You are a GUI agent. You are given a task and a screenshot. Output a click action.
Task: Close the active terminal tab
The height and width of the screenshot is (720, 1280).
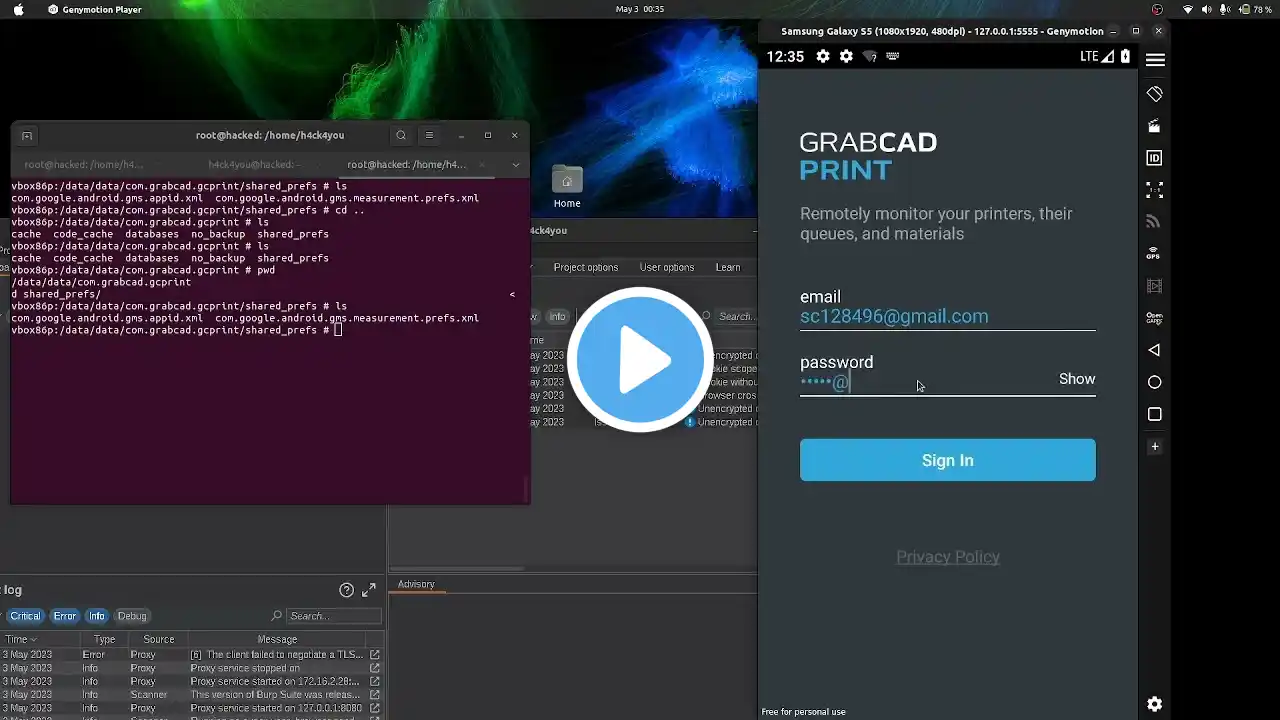click(482, 164)
